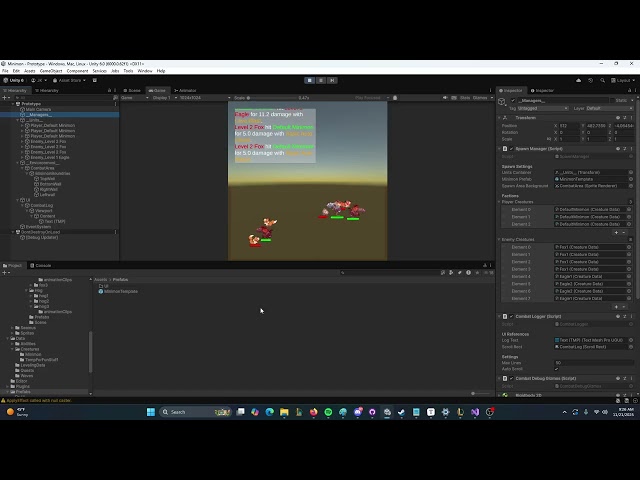
Task: Switch to the Console tab
Action: [40, 265]
